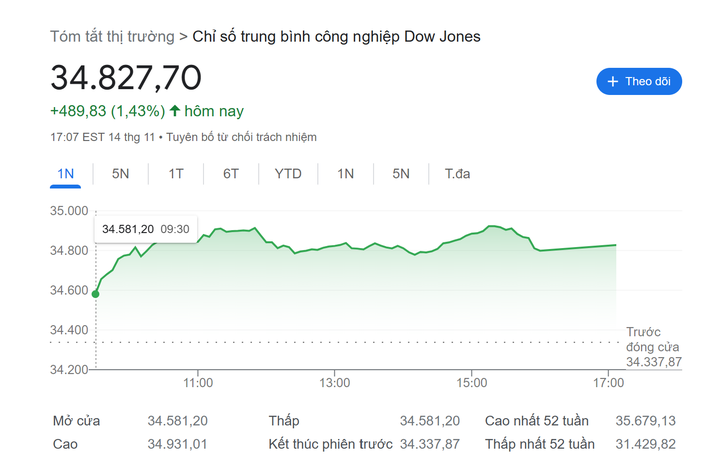Click the Trước đóng cửa 34.337,87 label
720x470 pixels.
654,347
